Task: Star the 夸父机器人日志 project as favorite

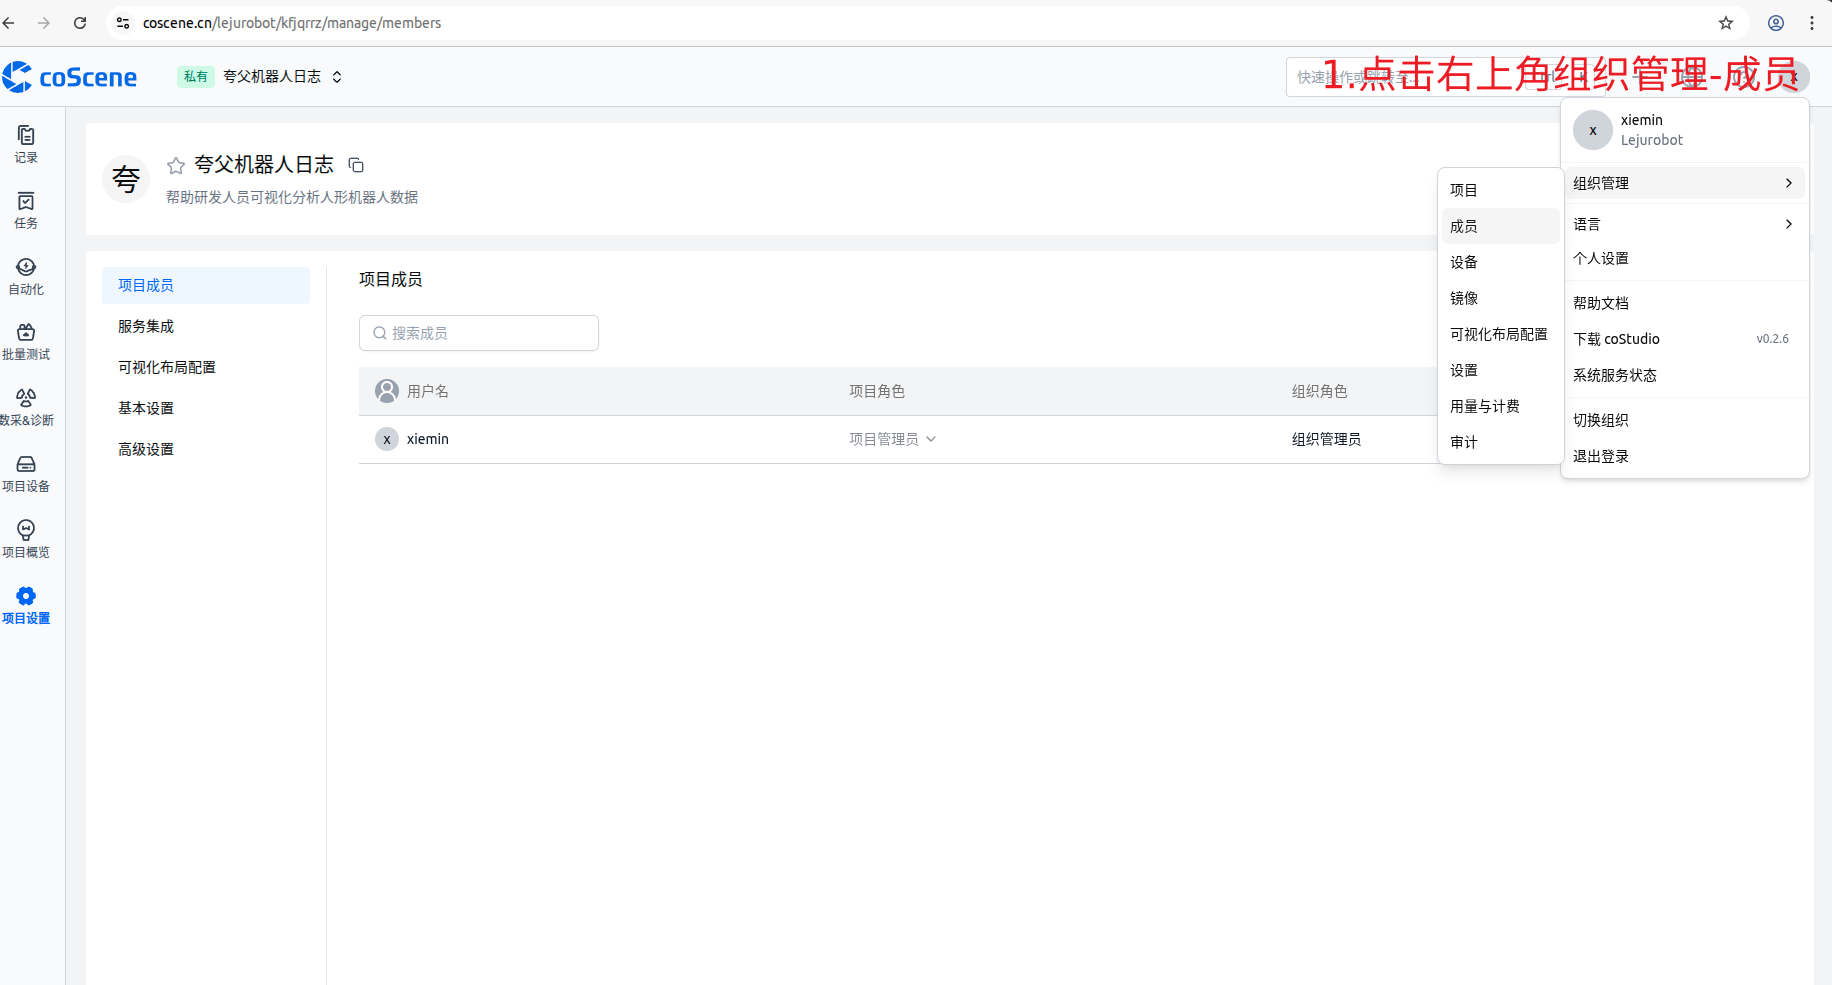Action: (176, 165)
